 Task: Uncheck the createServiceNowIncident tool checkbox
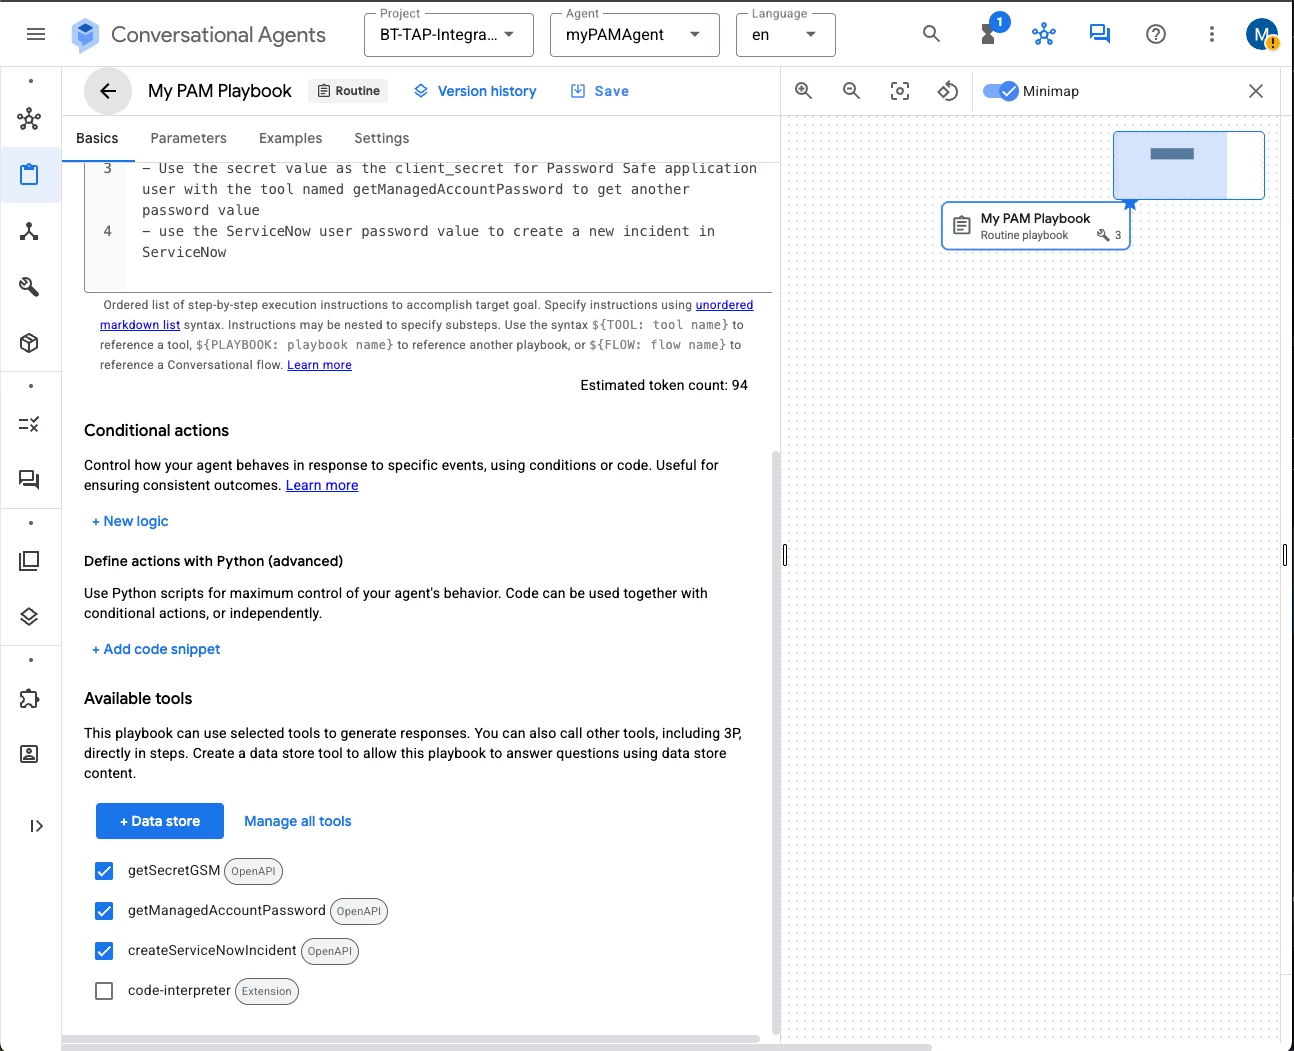tap(104, 951)
